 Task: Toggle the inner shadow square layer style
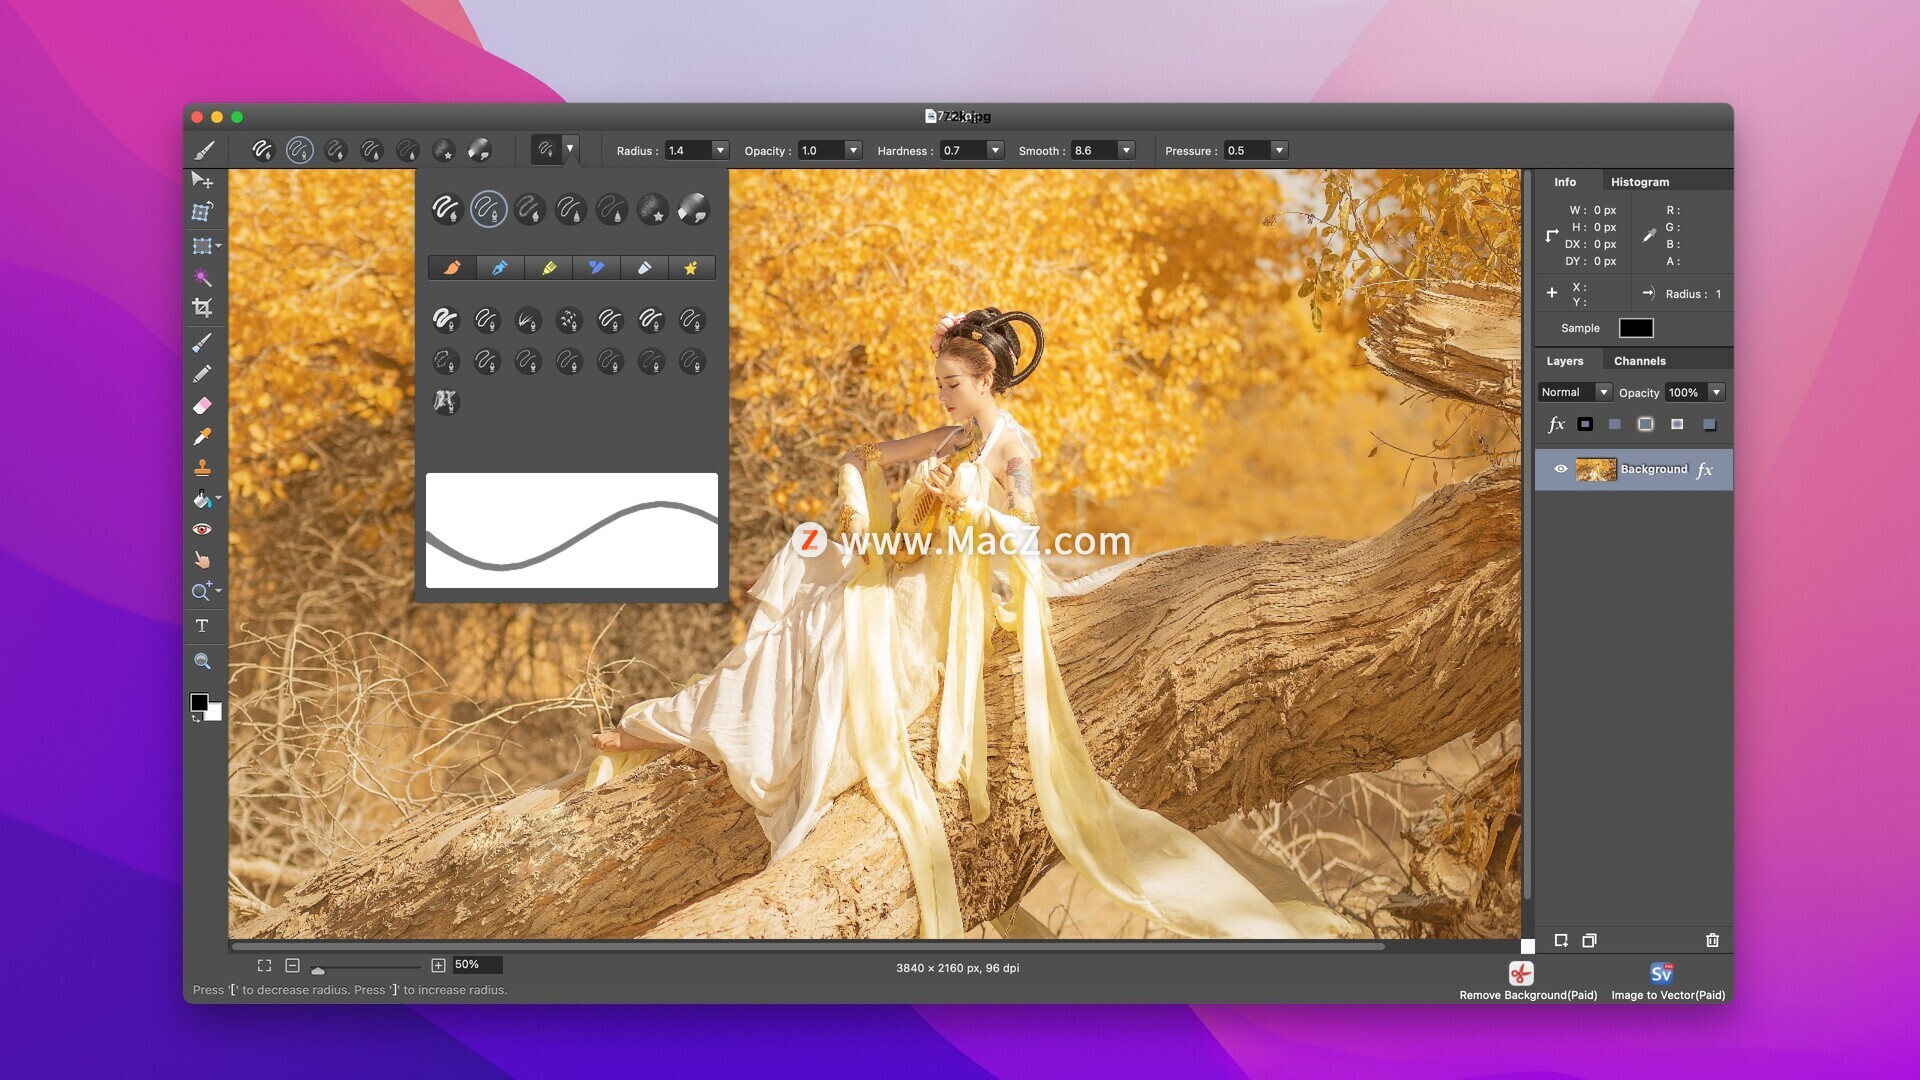click(x=1677, y=424)
